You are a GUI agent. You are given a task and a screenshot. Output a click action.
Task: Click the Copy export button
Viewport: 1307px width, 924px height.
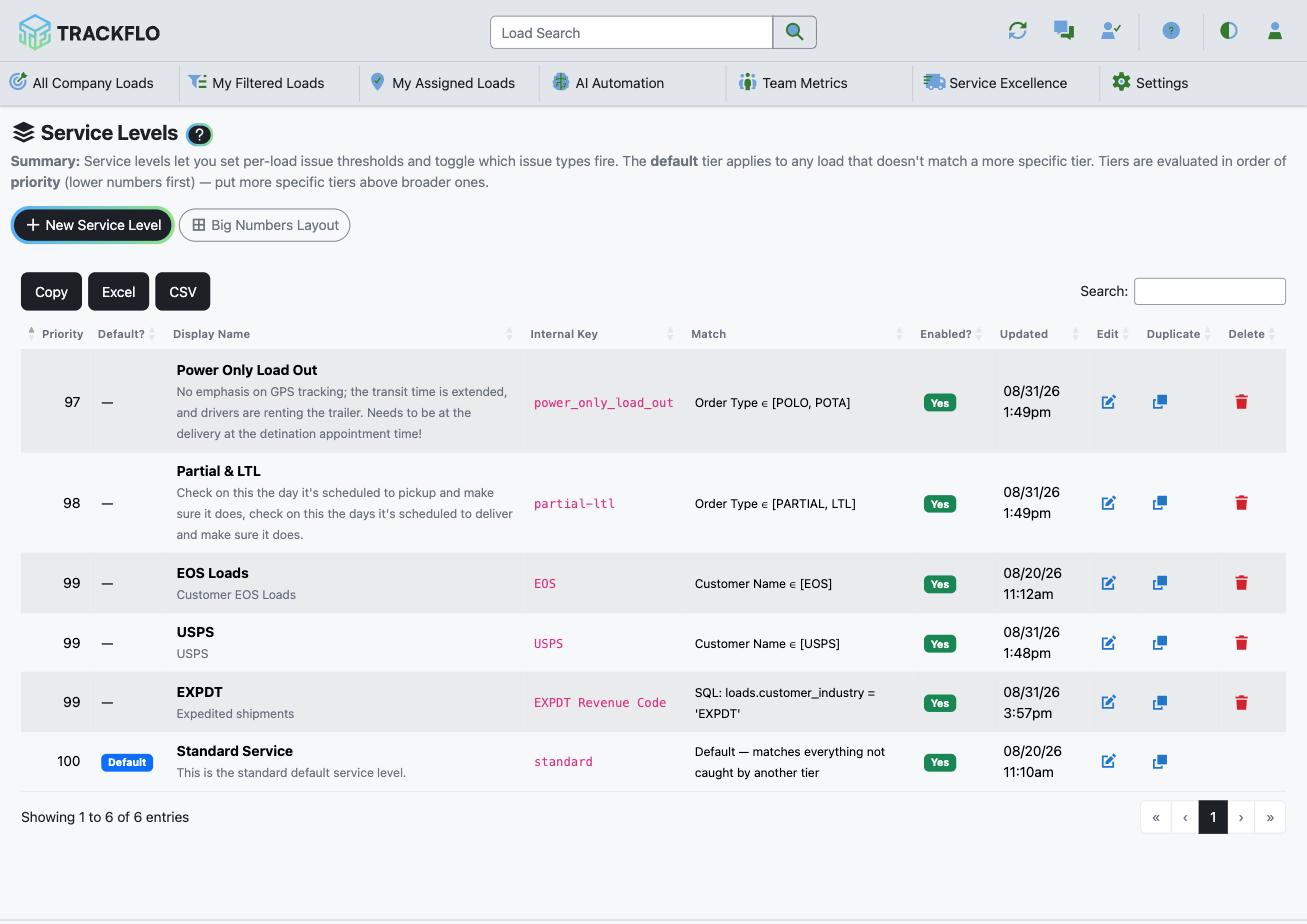51,292
